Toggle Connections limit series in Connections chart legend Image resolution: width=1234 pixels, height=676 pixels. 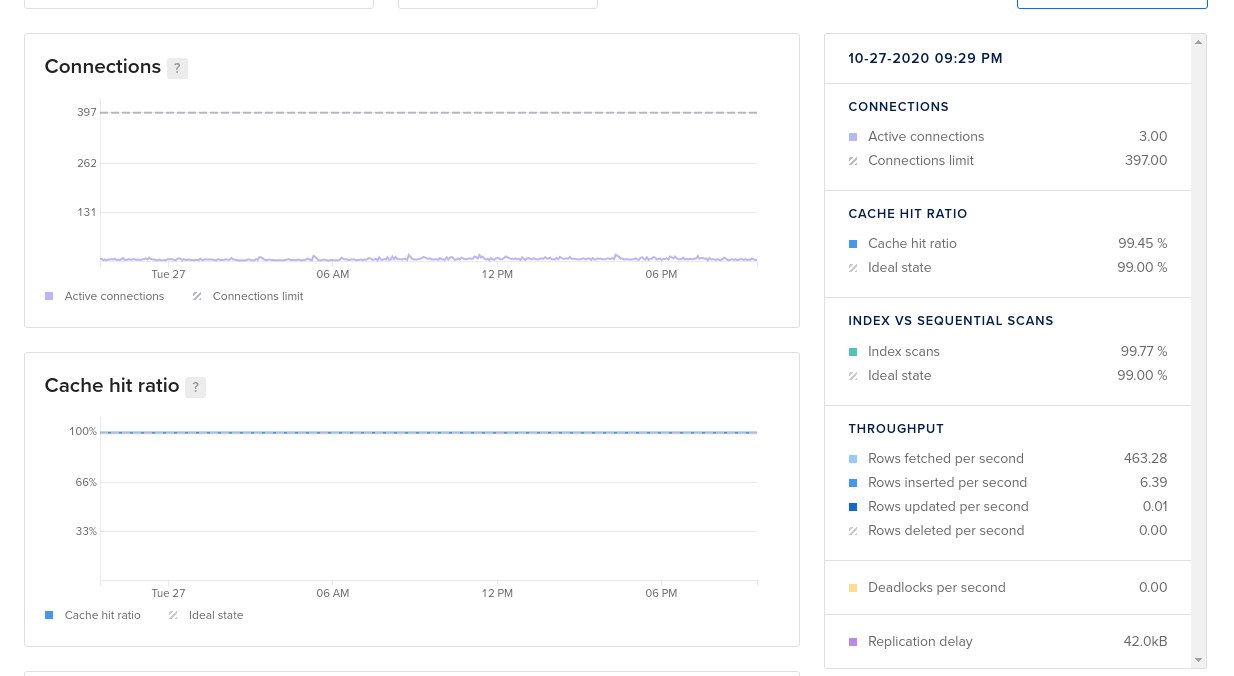point(248,296)
